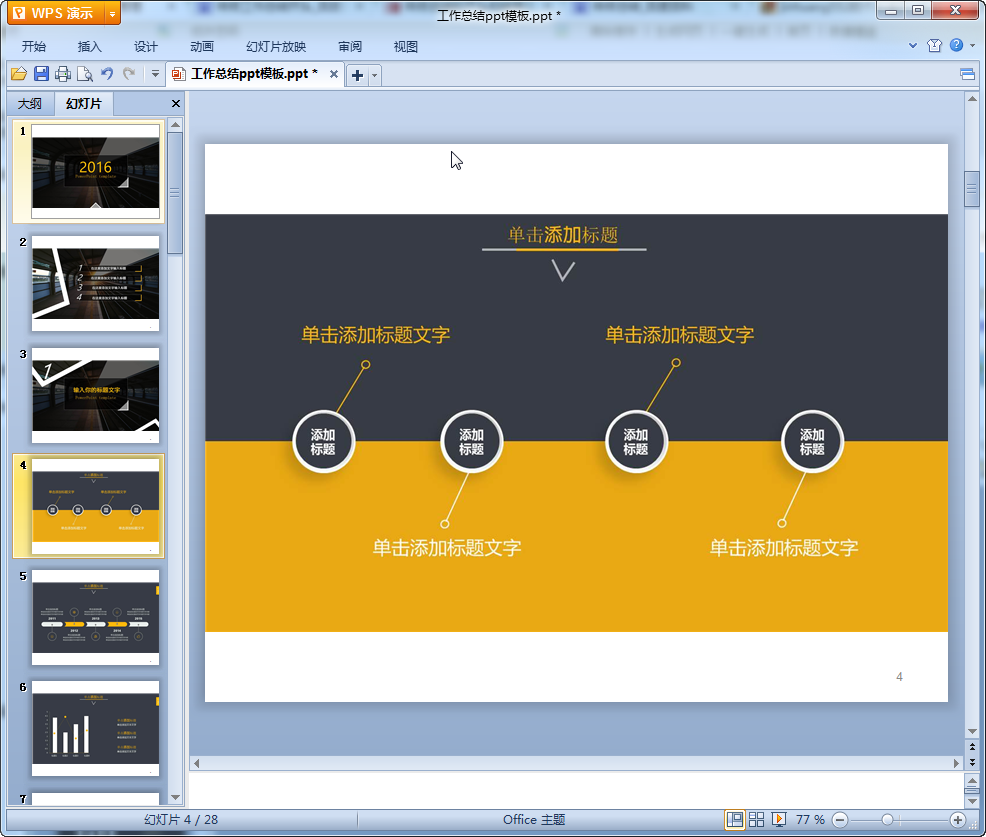The width and height of the screenshot is (986, 837).
Task: Go to next slide with double down arrow
Action: (972, 762)
